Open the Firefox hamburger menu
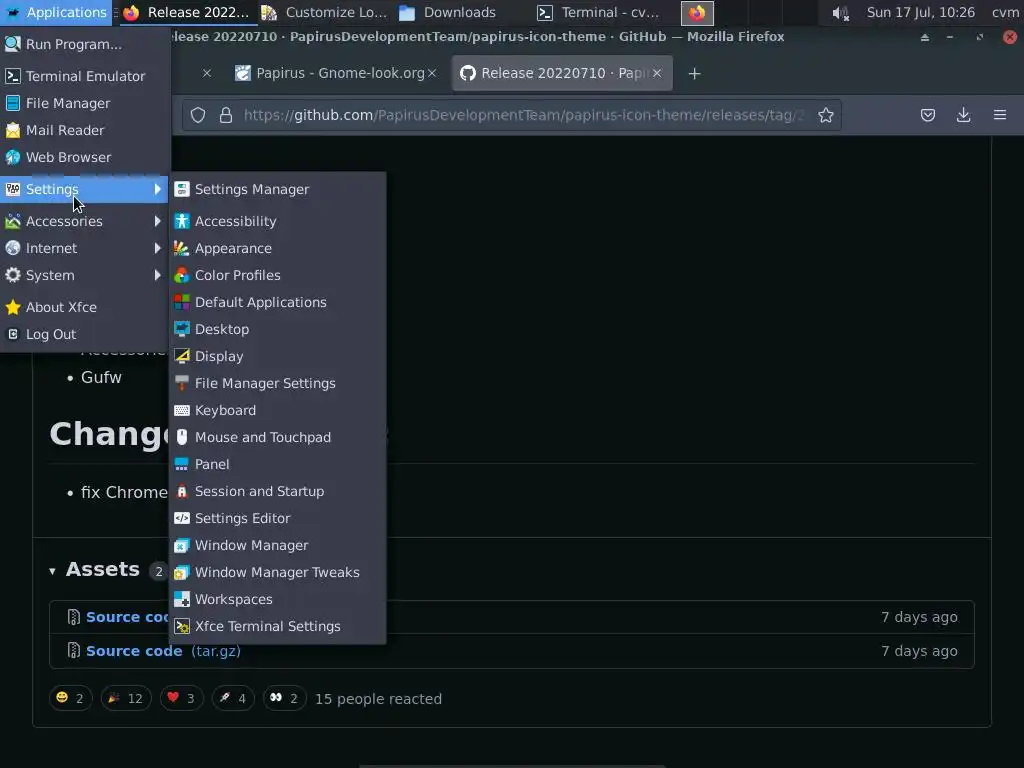The height and width of the screenshot is (768, 1024). (x=1000, y=115)
